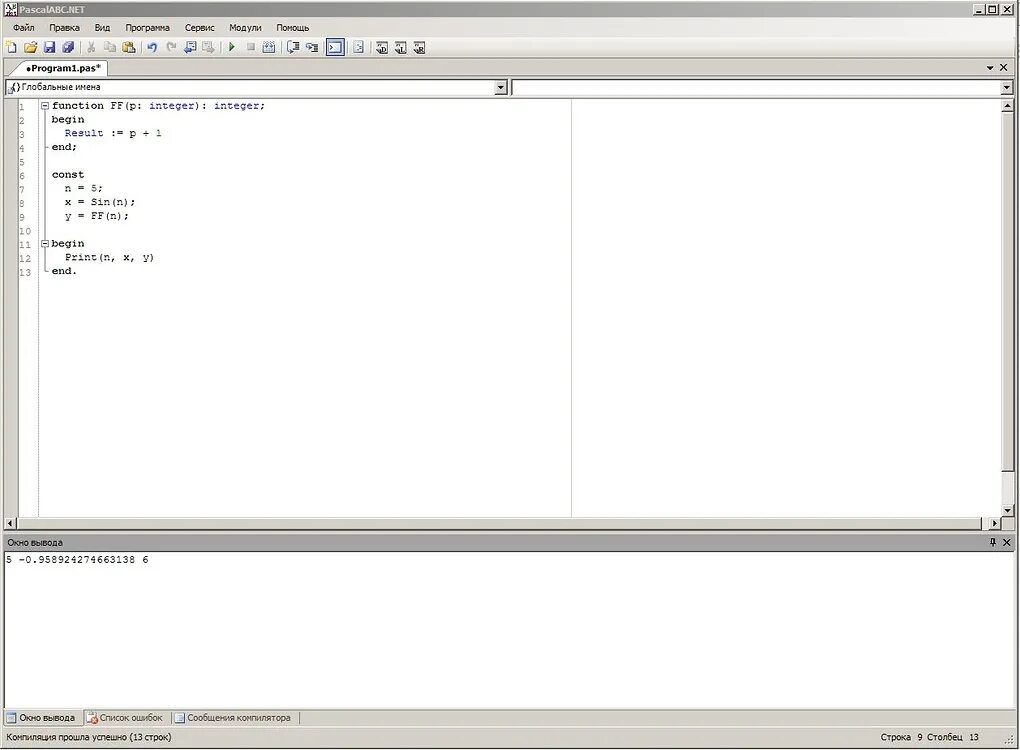This screenshot has height=750, width=1020.
Task: Open the Сервис menu
Action: pyautogui.click(x=200, y=28)
